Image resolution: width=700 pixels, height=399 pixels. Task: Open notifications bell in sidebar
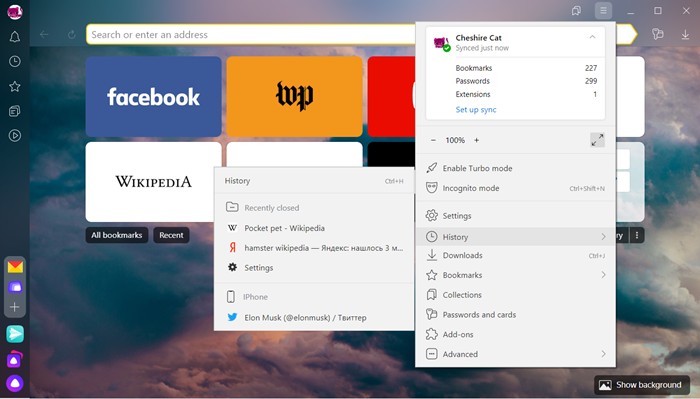pos(15,37)
